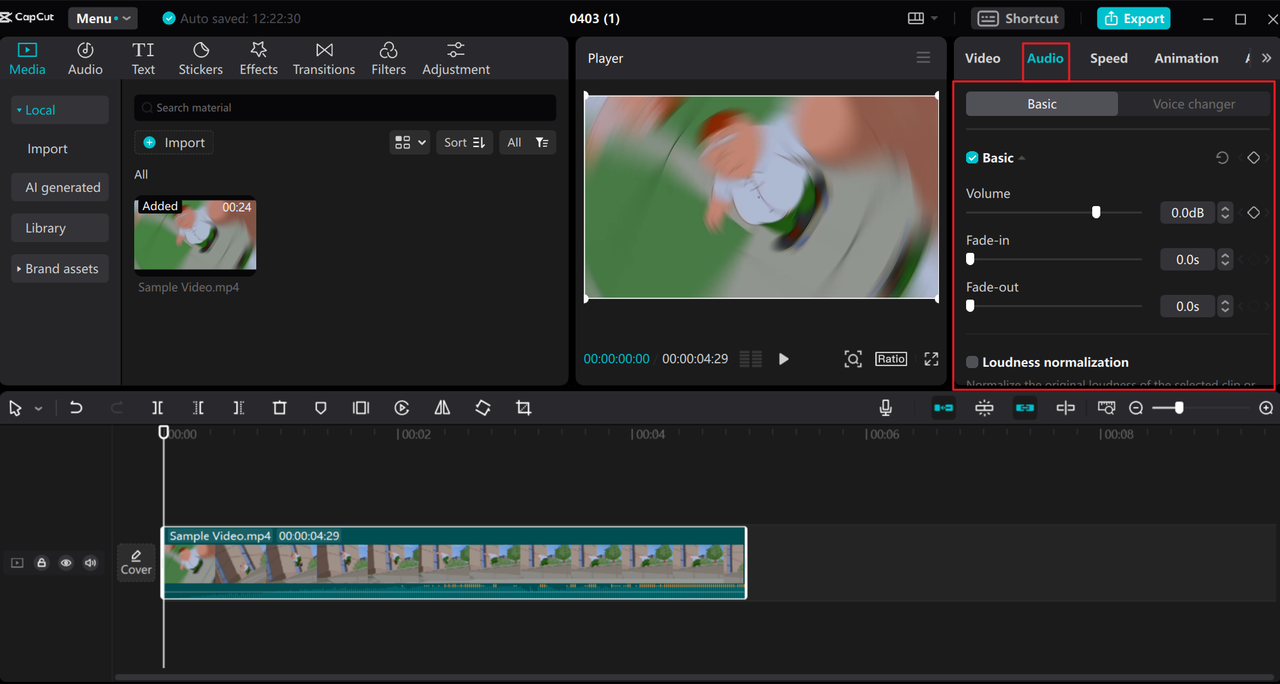Open the All filter dropdown
Screen dimensions: 1280x684
coord(527,143)
